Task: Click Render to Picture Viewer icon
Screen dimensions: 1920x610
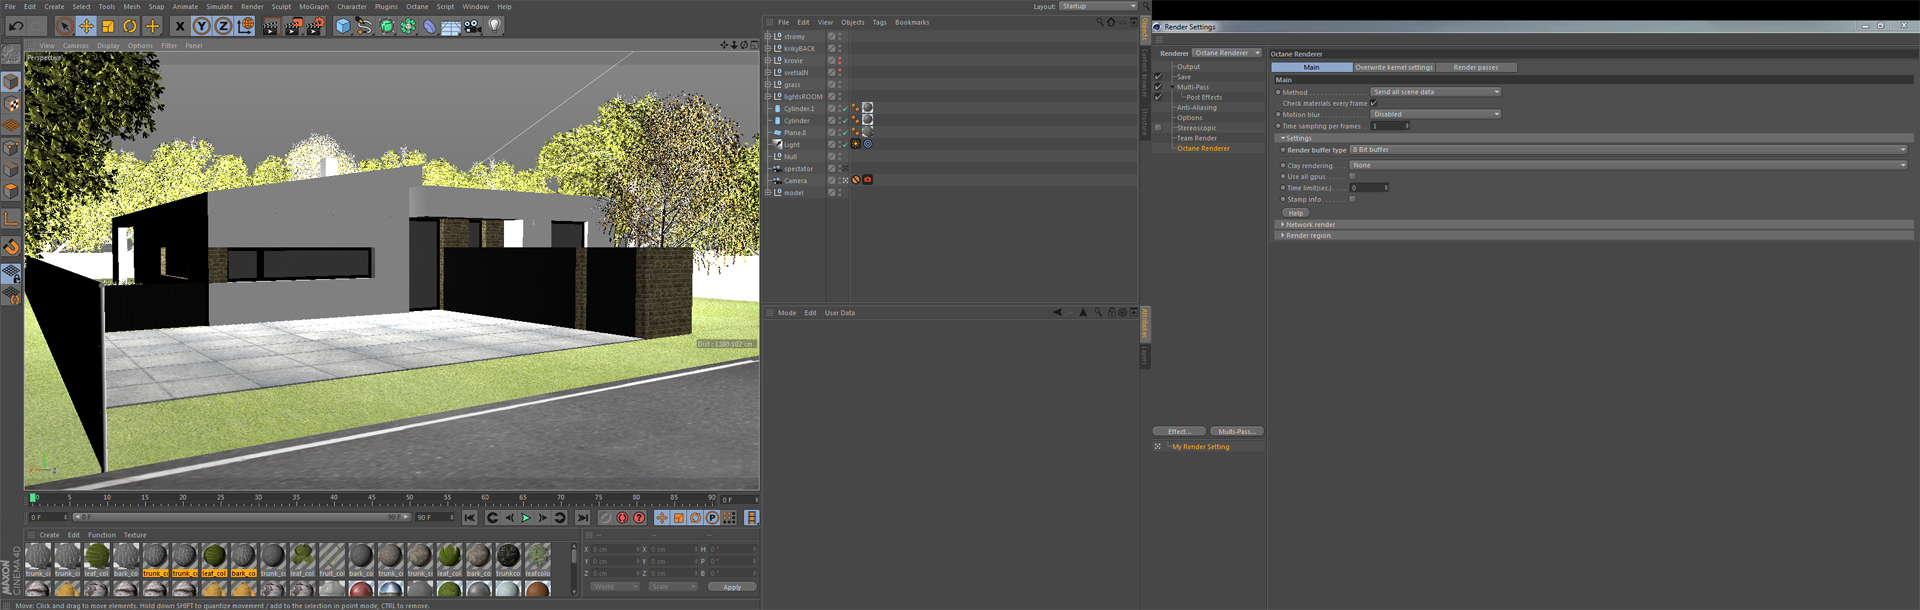Action: [293, 26]
